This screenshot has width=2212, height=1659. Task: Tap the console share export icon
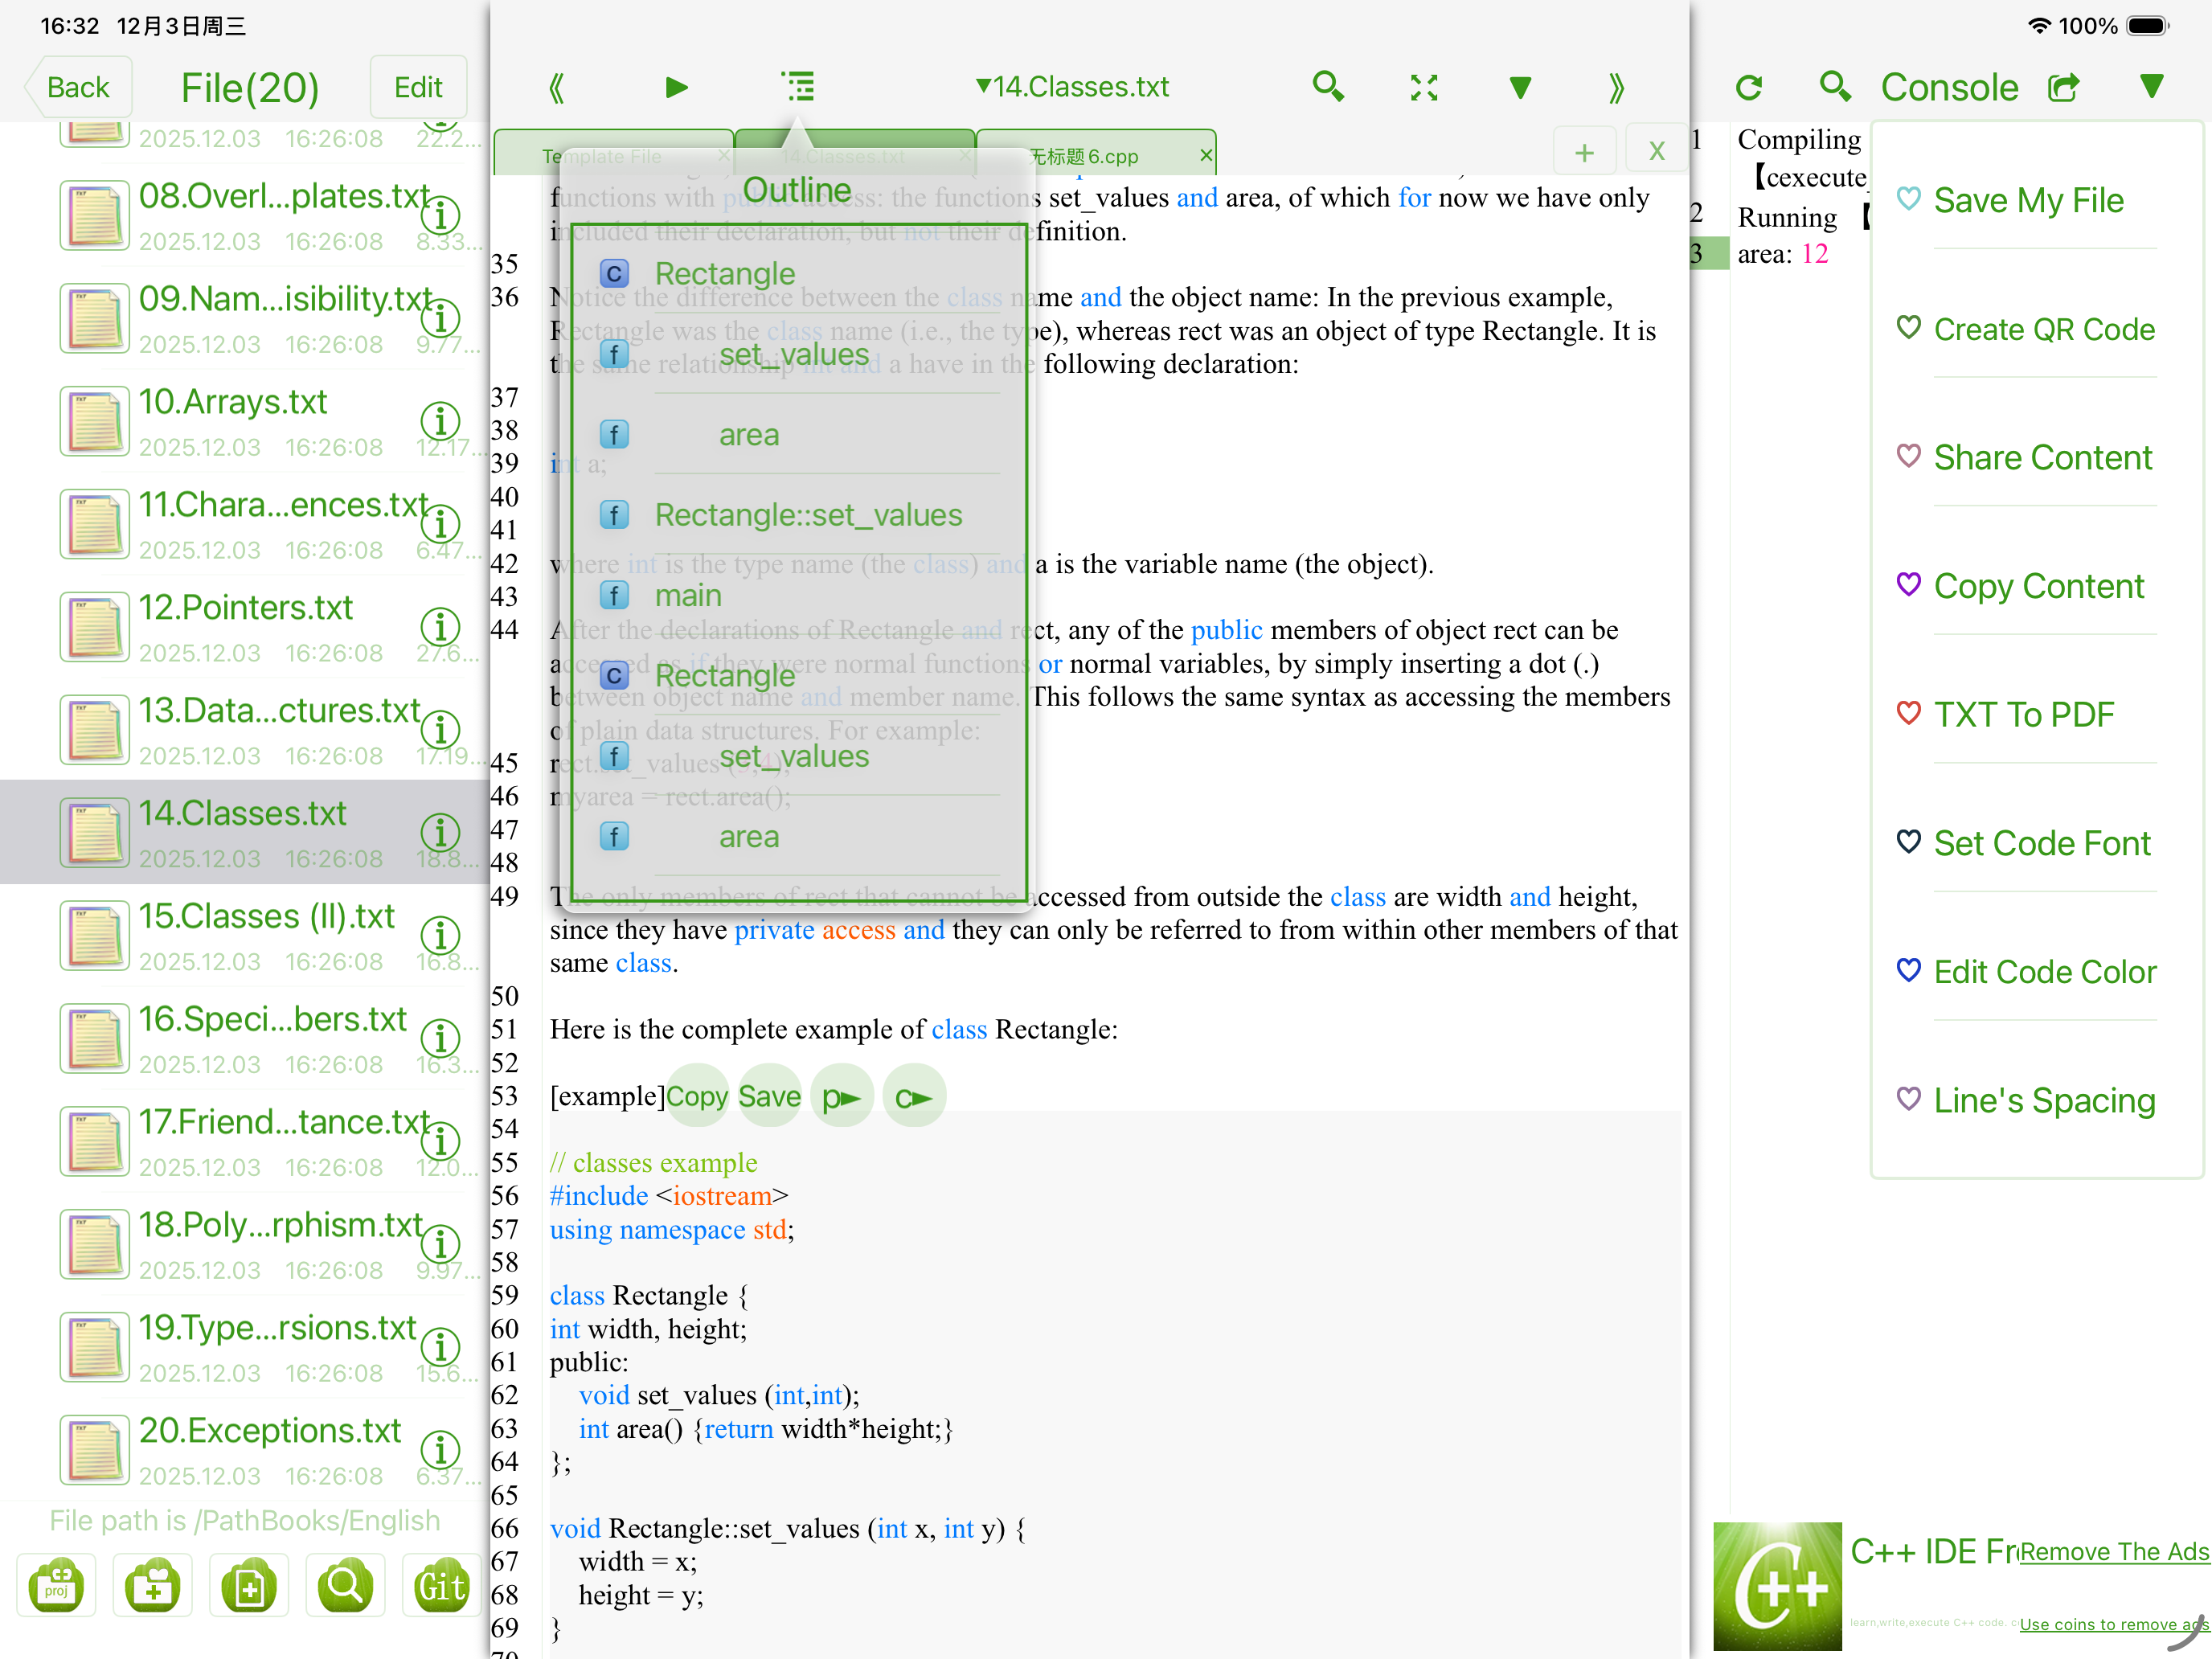click(x=2063, y=87)
